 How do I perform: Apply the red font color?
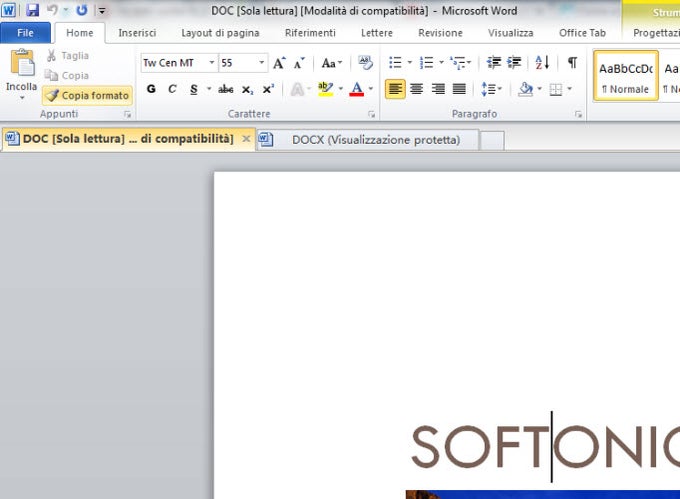(x=356, y=89)
